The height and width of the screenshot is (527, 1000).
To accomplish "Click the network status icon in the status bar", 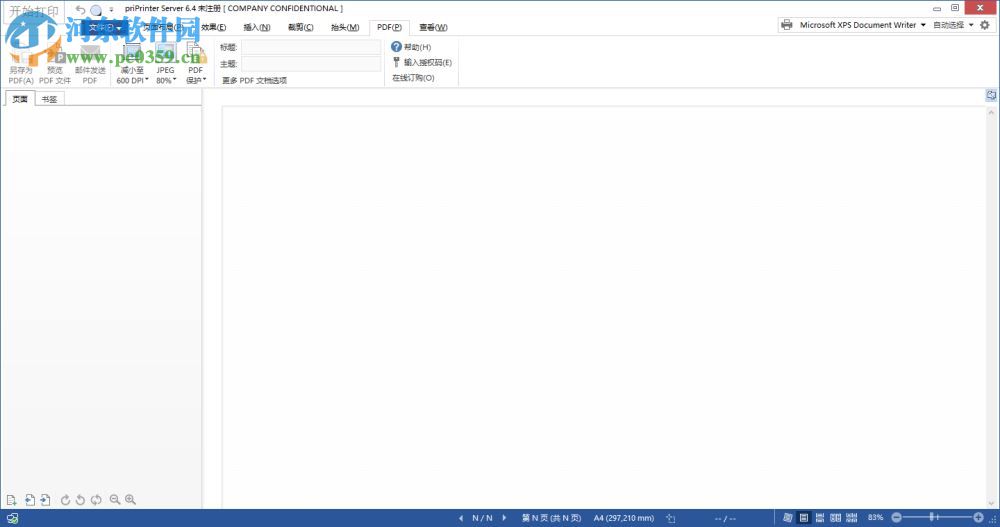I will tap(12, 518).
